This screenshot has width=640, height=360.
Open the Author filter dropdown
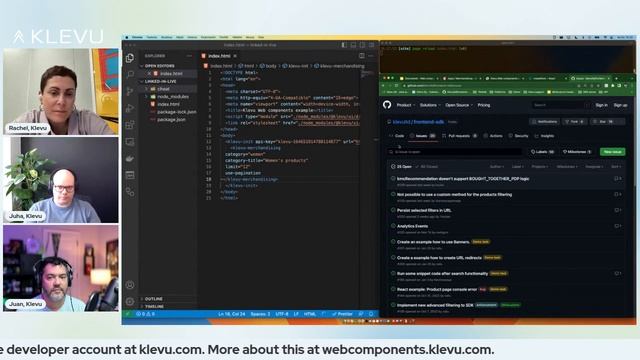(496, 167)
